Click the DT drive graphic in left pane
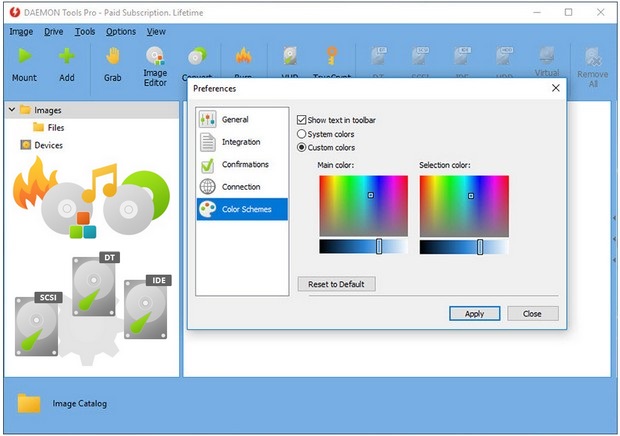The height and width of the screenshot is (436, 620). (95, 284)
